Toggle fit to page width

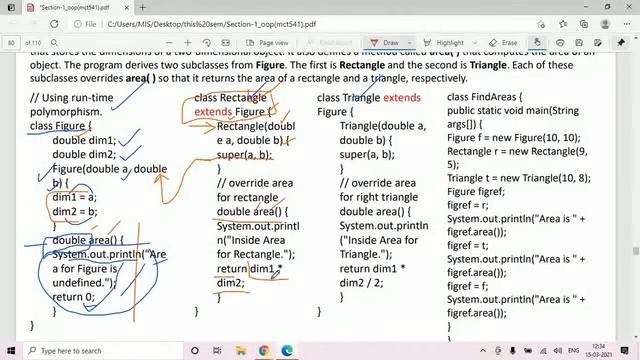[x=225, y=42]
